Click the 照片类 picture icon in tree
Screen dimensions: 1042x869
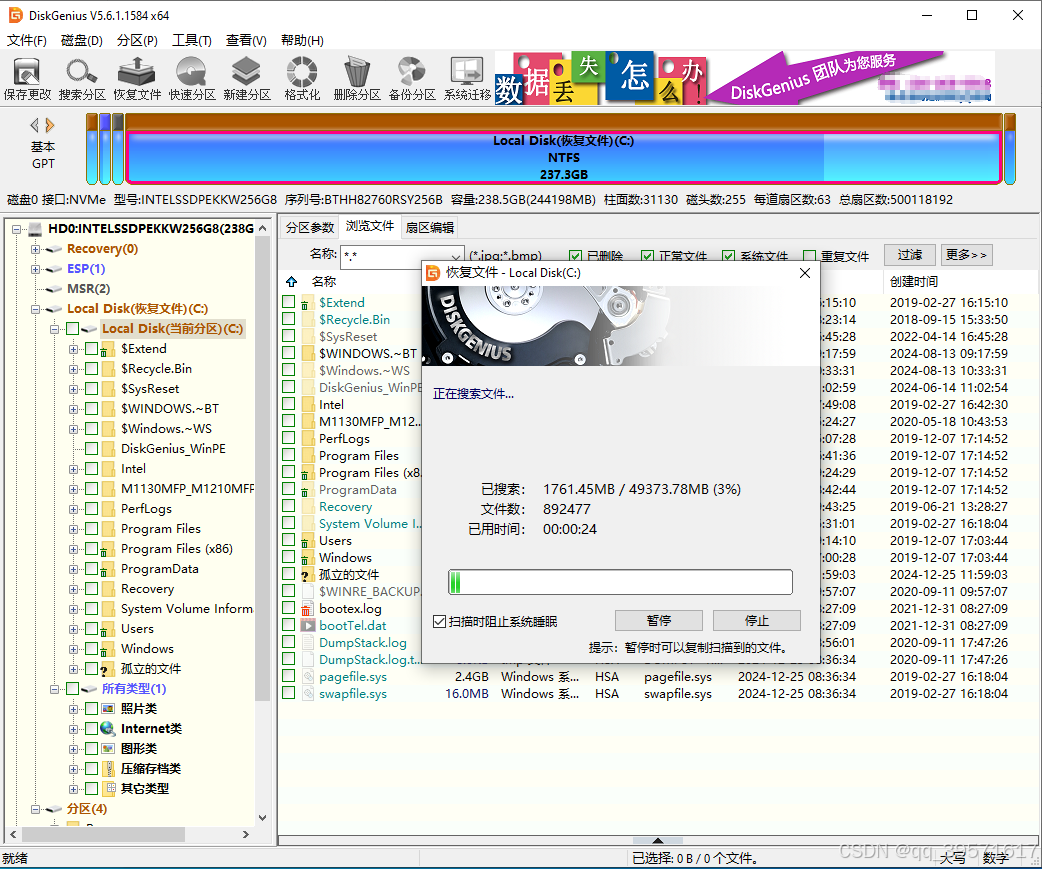click(x=108, y=708)
